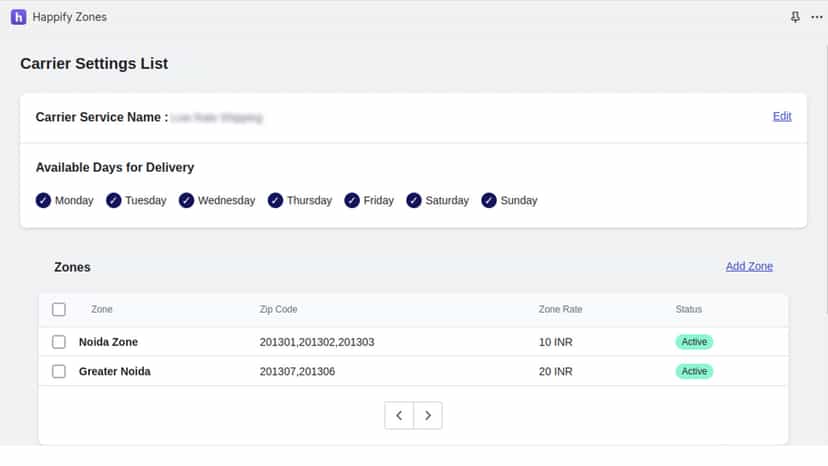Click the Greater Noida zone name
The height and width of the screenshot is (466, 828).
click(x=115, y=371)
